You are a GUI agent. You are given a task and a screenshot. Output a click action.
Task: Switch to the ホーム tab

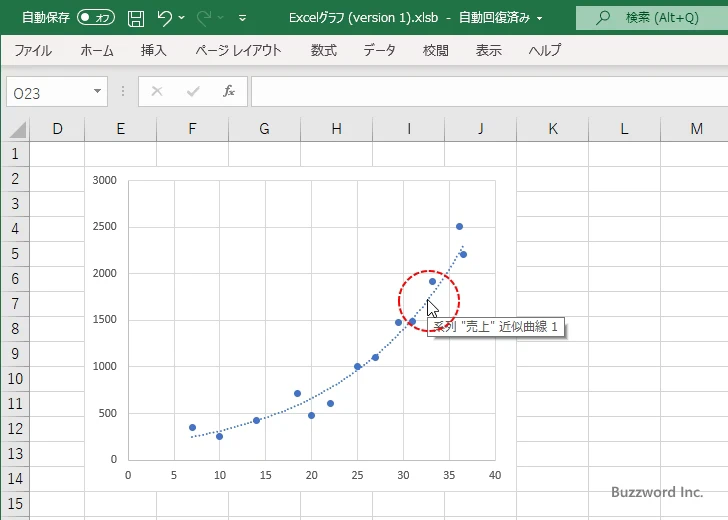[x=97, y=50]
